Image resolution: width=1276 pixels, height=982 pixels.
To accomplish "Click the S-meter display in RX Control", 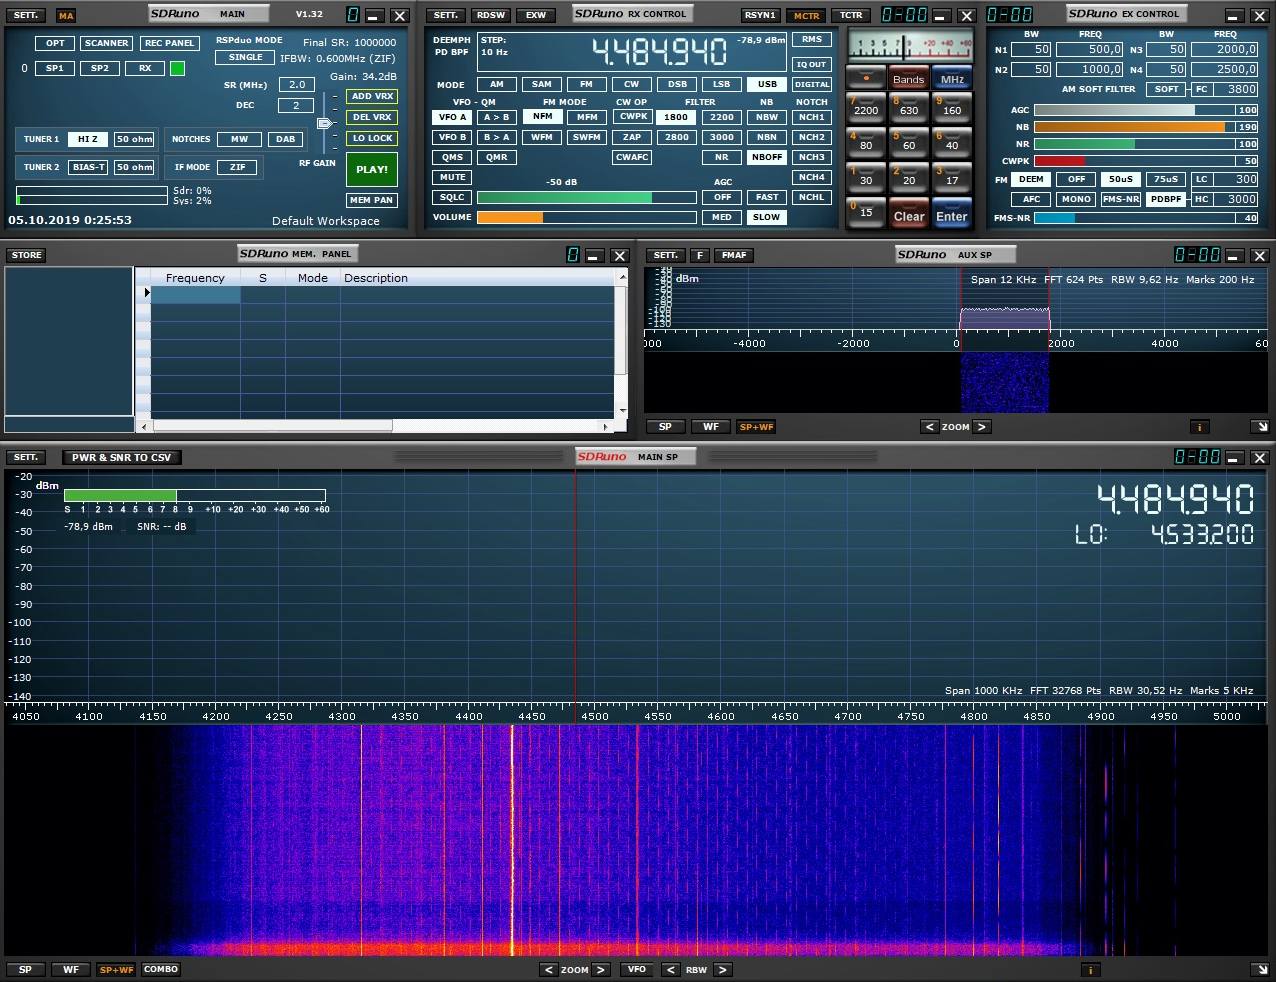I will (908, 45).
